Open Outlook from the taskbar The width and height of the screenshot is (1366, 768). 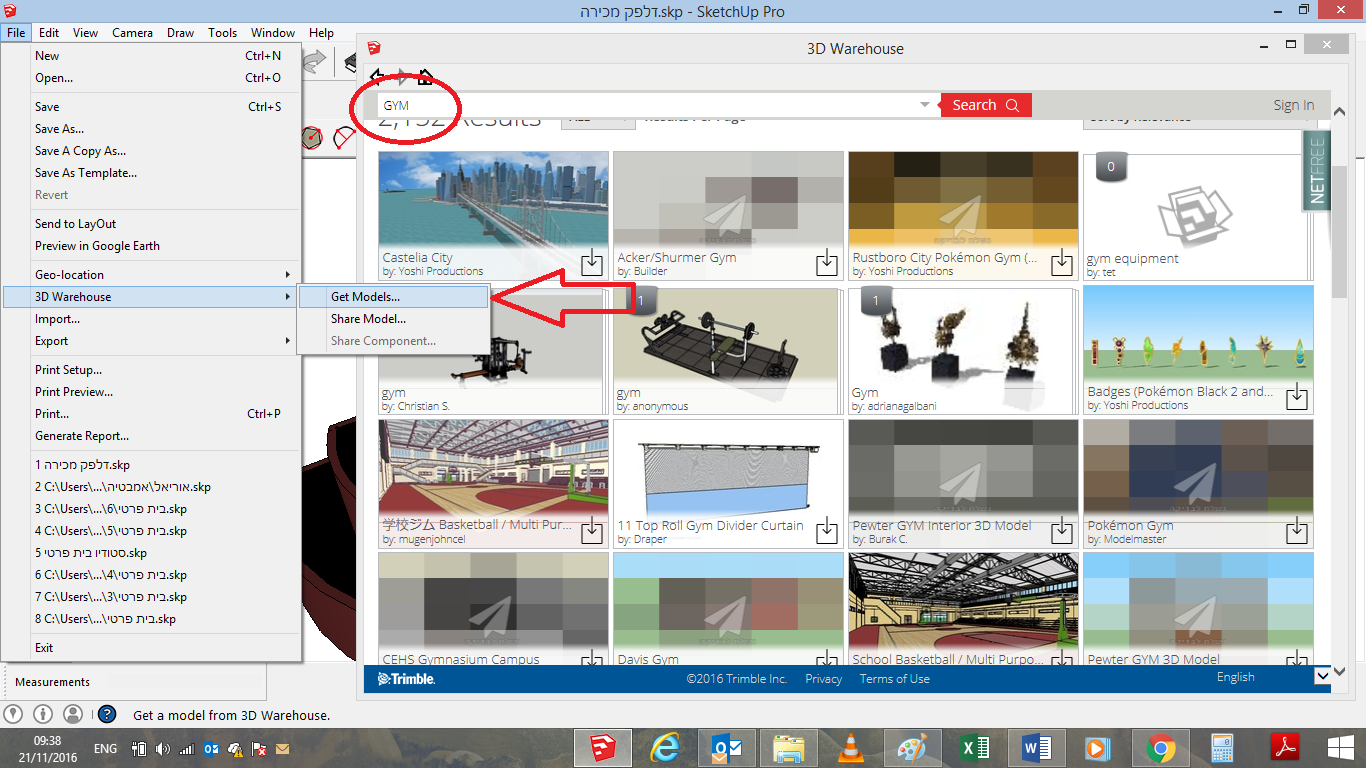727,748
